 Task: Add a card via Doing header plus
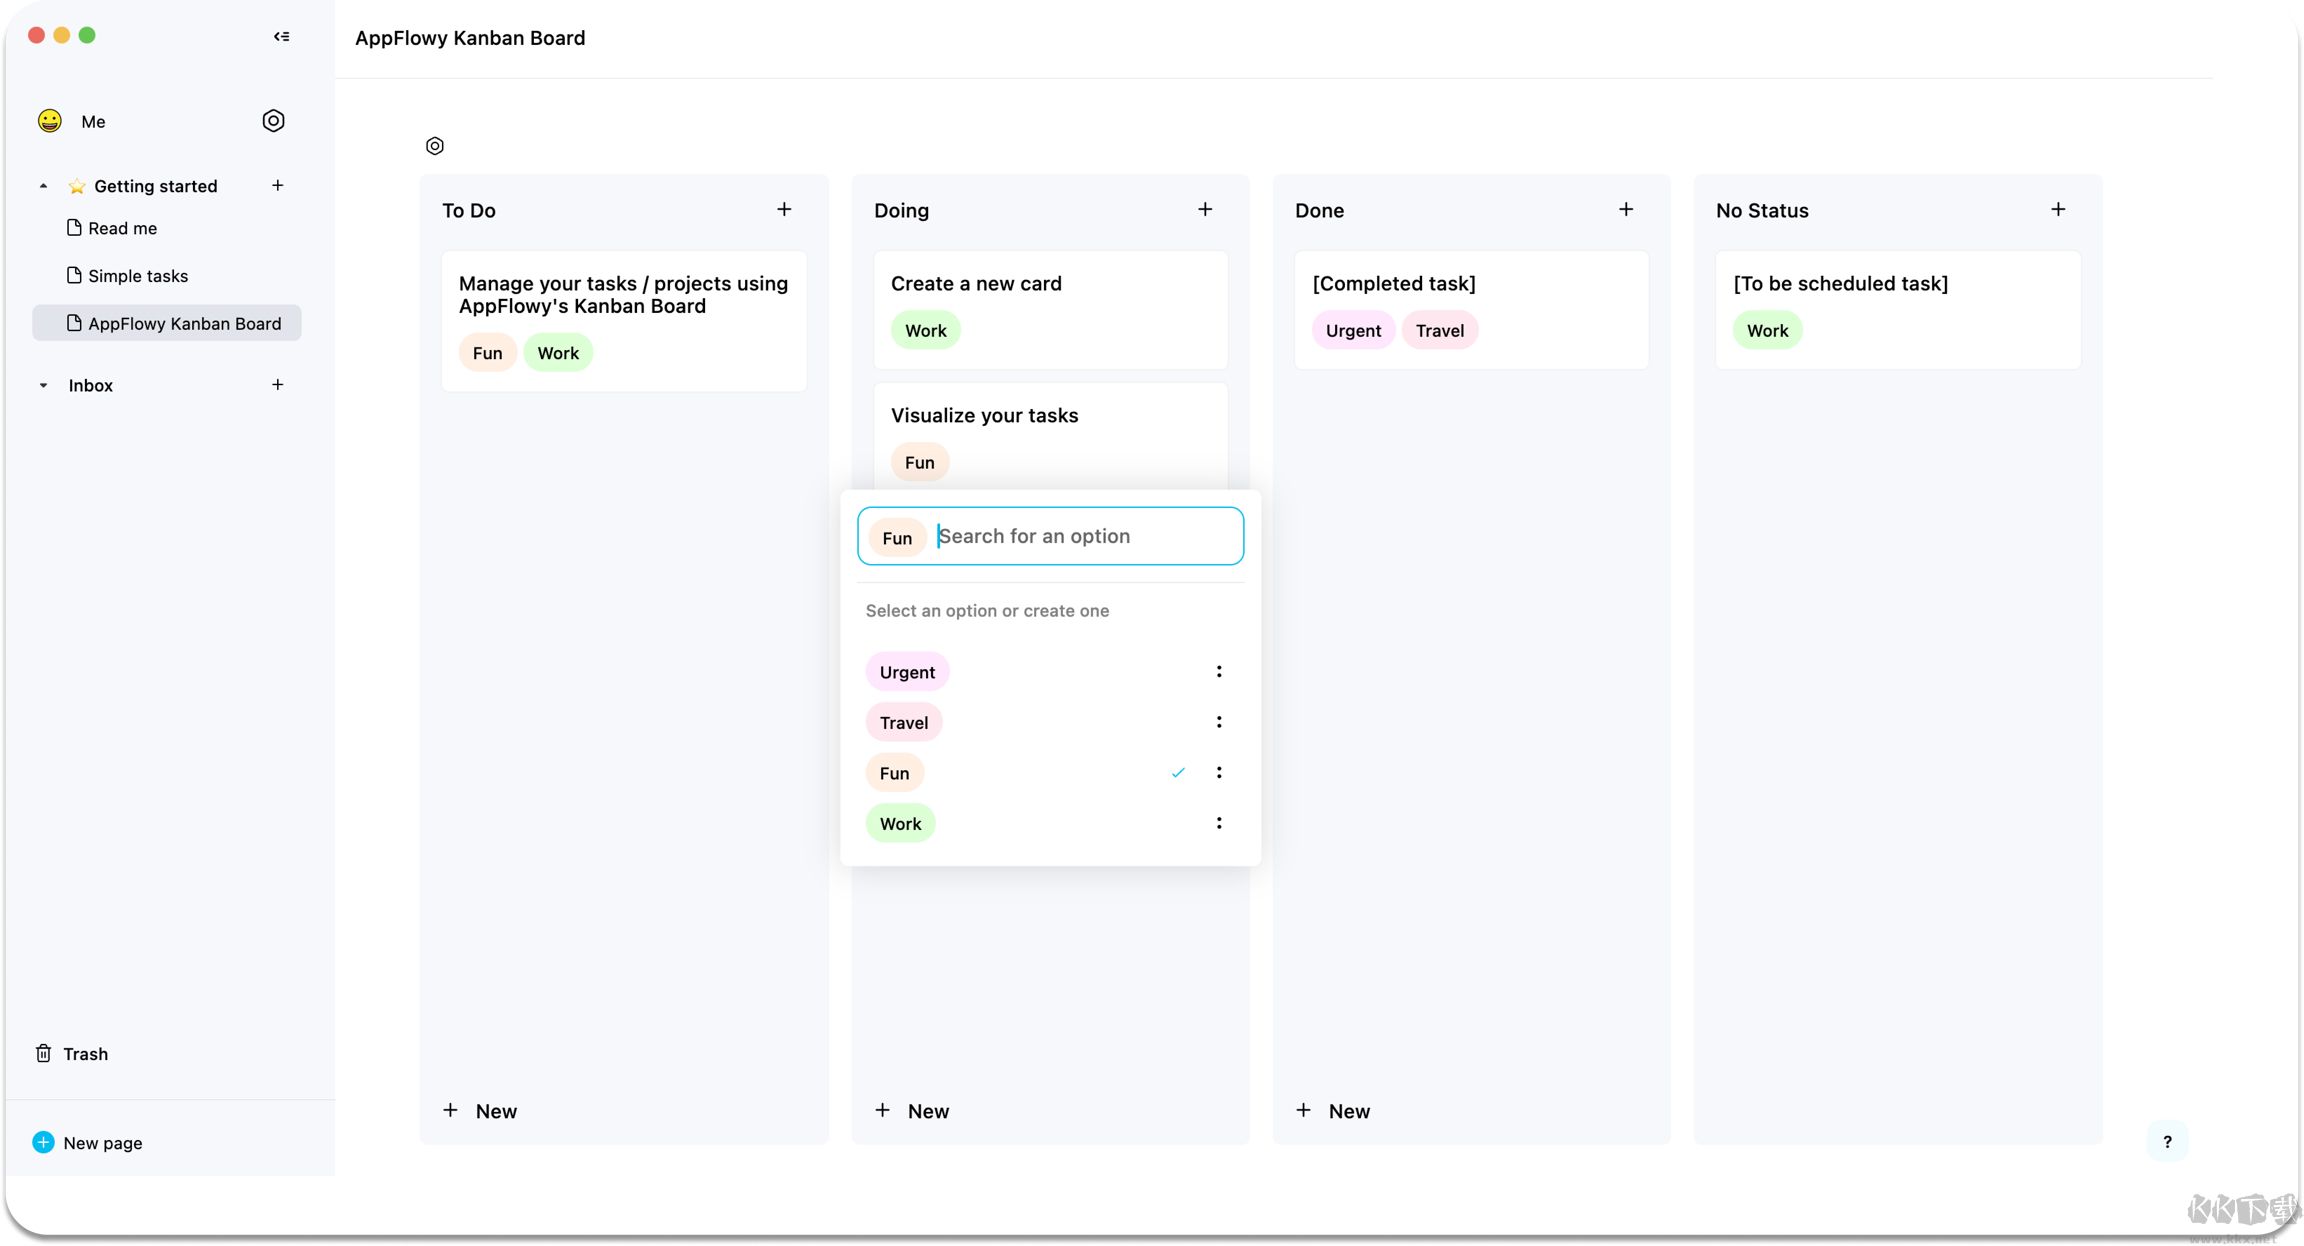[1205, 209]
